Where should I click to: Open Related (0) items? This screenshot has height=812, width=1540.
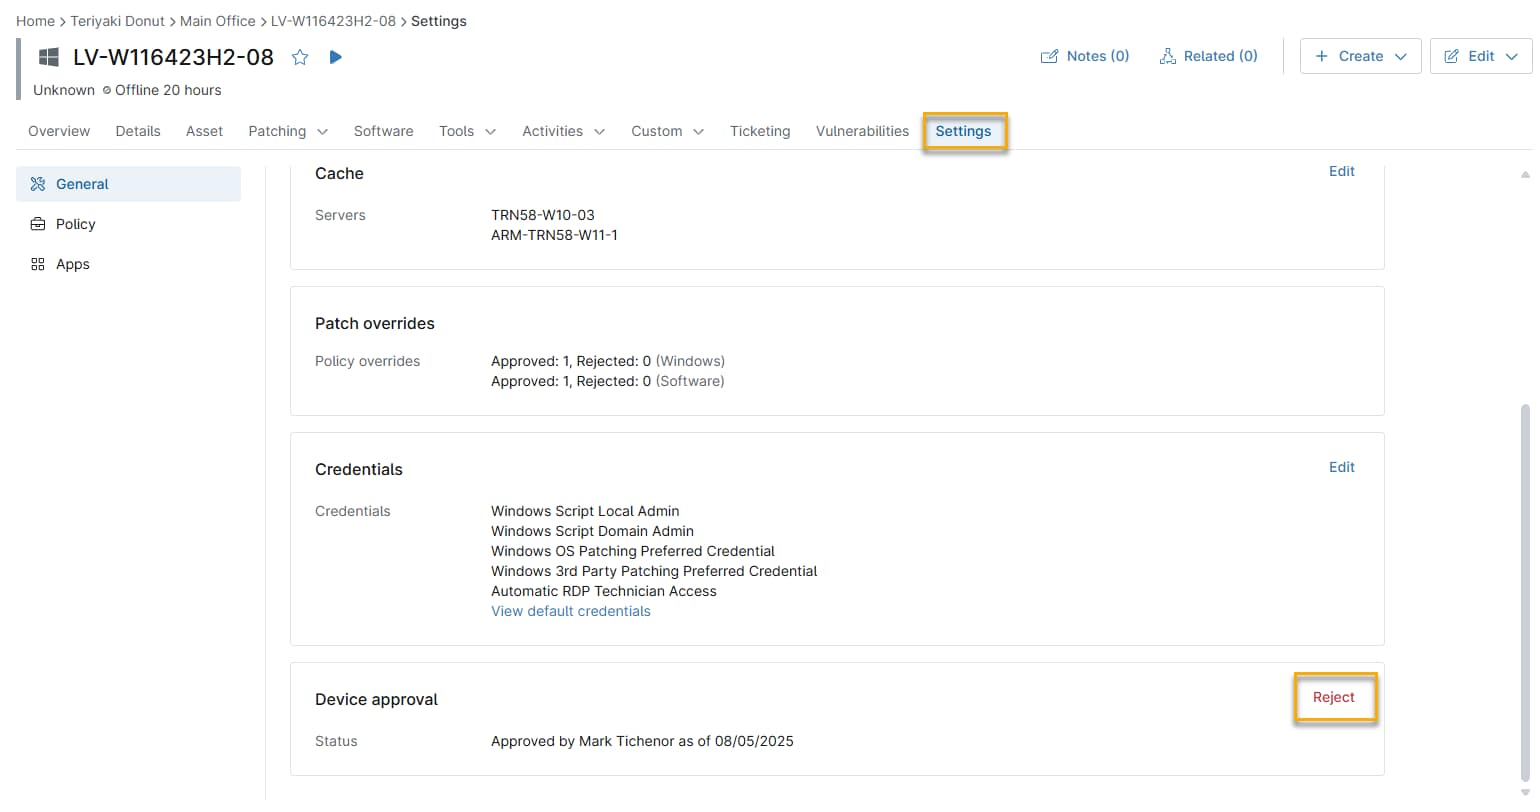click(x=1208, y=56)
